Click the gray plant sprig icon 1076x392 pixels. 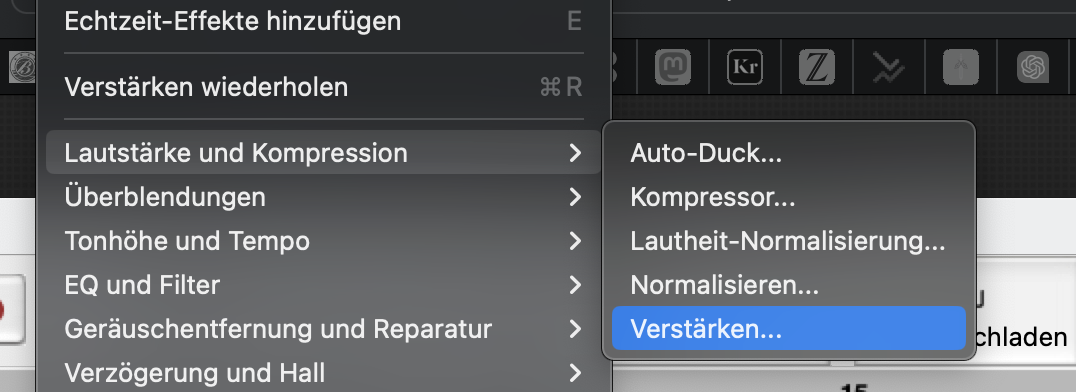961,67
